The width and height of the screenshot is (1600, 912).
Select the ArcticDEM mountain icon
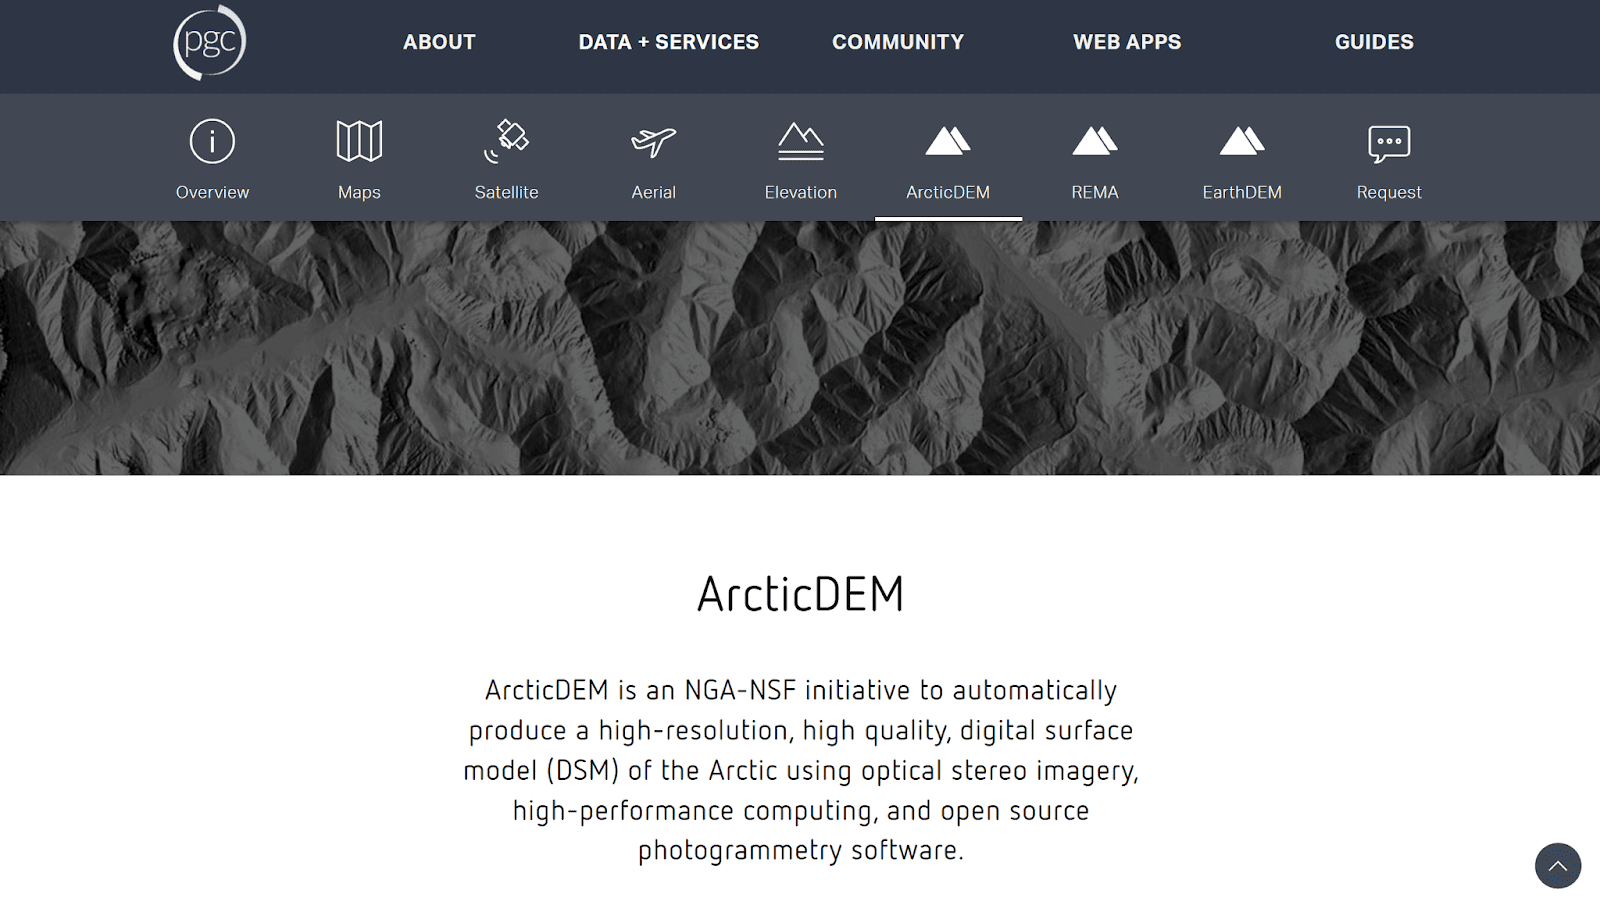948,141
